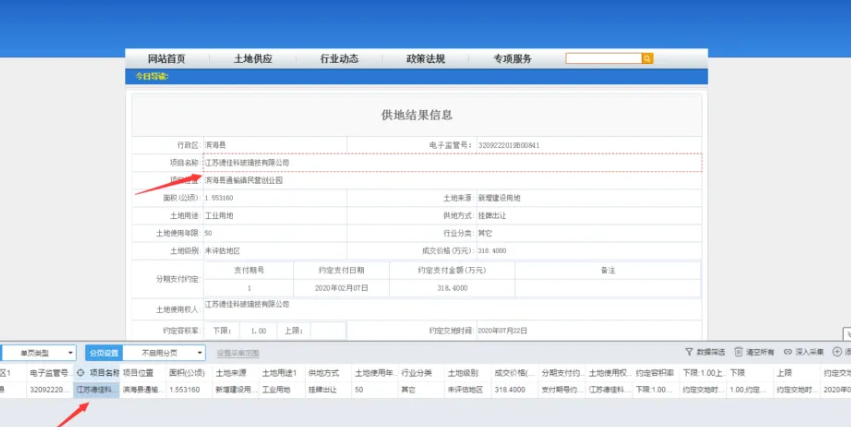Click the add icon at toolbar right edge
The width and height of the screenshot is (851, 427).
click(837, 353)
